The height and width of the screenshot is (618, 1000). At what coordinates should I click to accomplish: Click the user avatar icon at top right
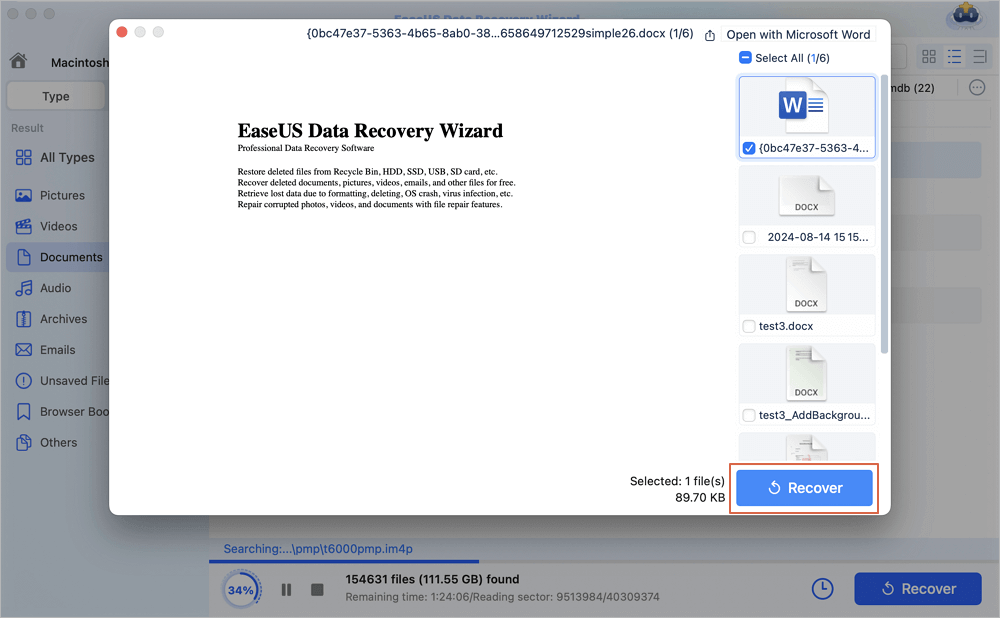tap(966, 15)
